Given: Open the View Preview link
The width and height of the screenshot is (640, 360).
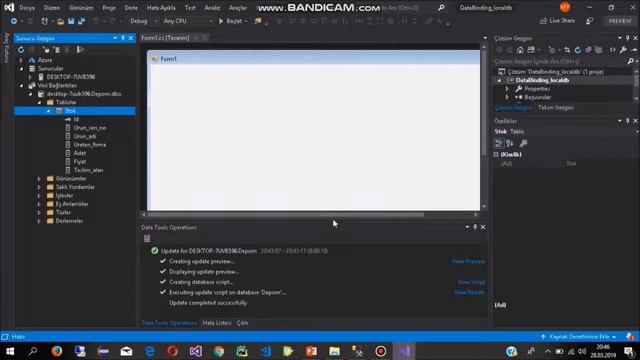Looking at the screenshot, I should pos(469,261).
